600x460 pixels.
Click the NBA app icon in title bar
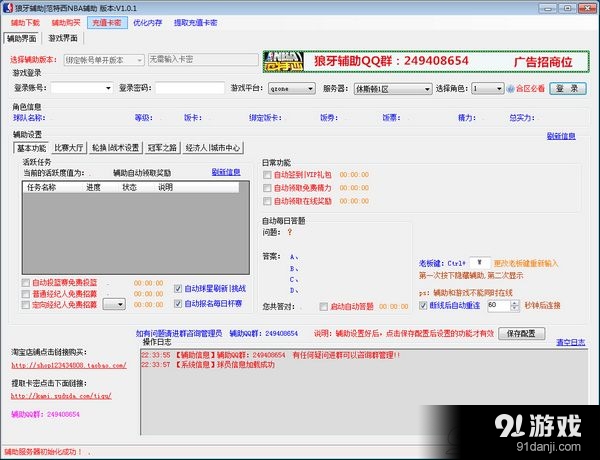(x=8, y=7)
